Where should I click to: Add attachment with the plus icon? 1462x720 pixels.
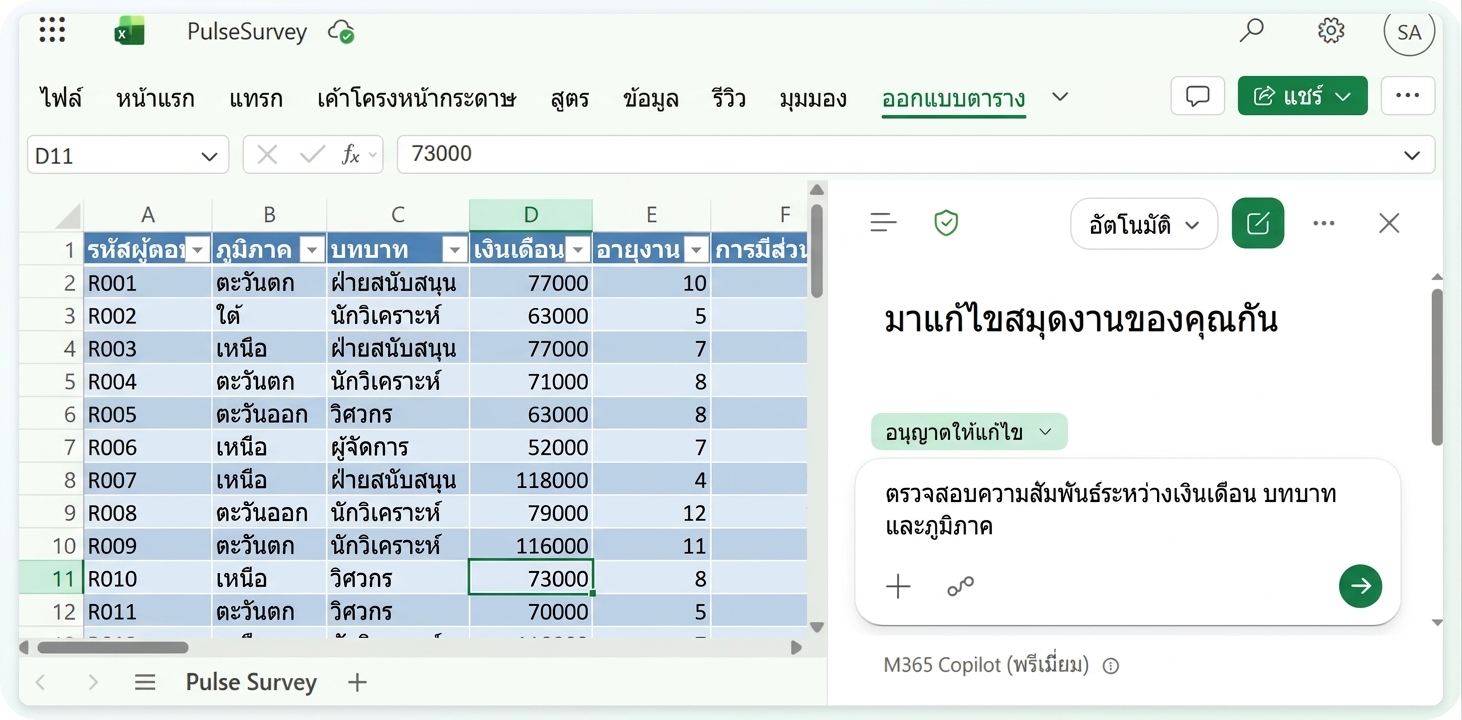tap(898, 587)
